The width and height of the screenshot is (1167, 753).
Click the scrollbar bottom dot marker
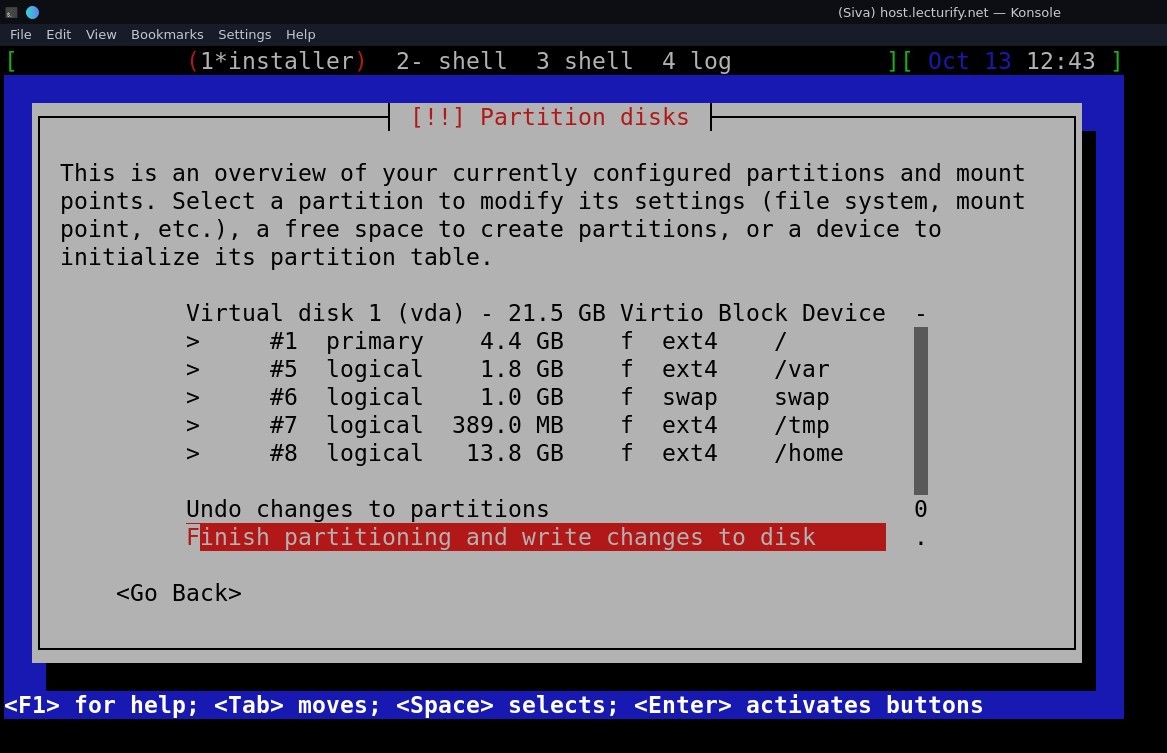pos(921,542)
